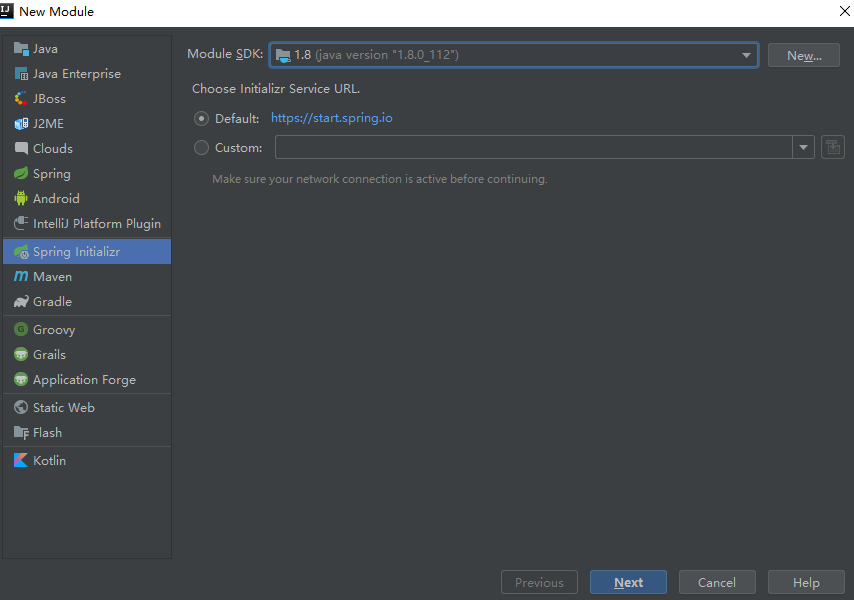This screenshot has width=854, height=600.
Task: Focus the Custom URL text field
Action: point(534,147)
